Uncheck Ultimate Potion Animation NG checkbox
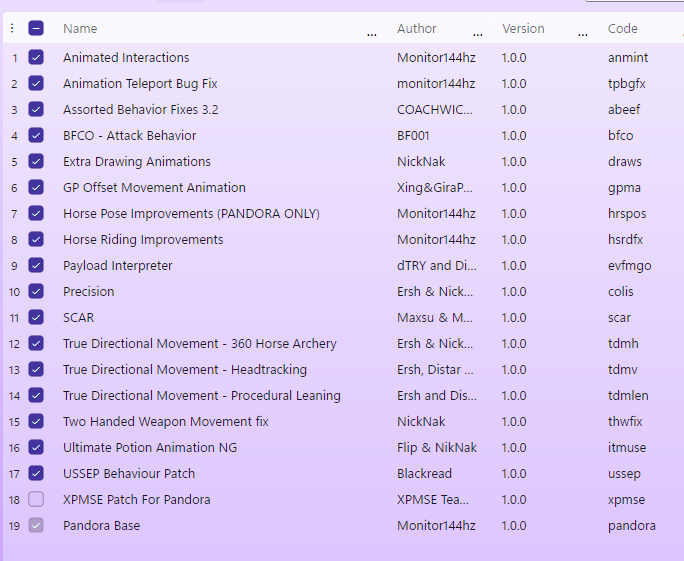Image resolution: width=684 pixels, height=561 pixels. pos(36,447)
